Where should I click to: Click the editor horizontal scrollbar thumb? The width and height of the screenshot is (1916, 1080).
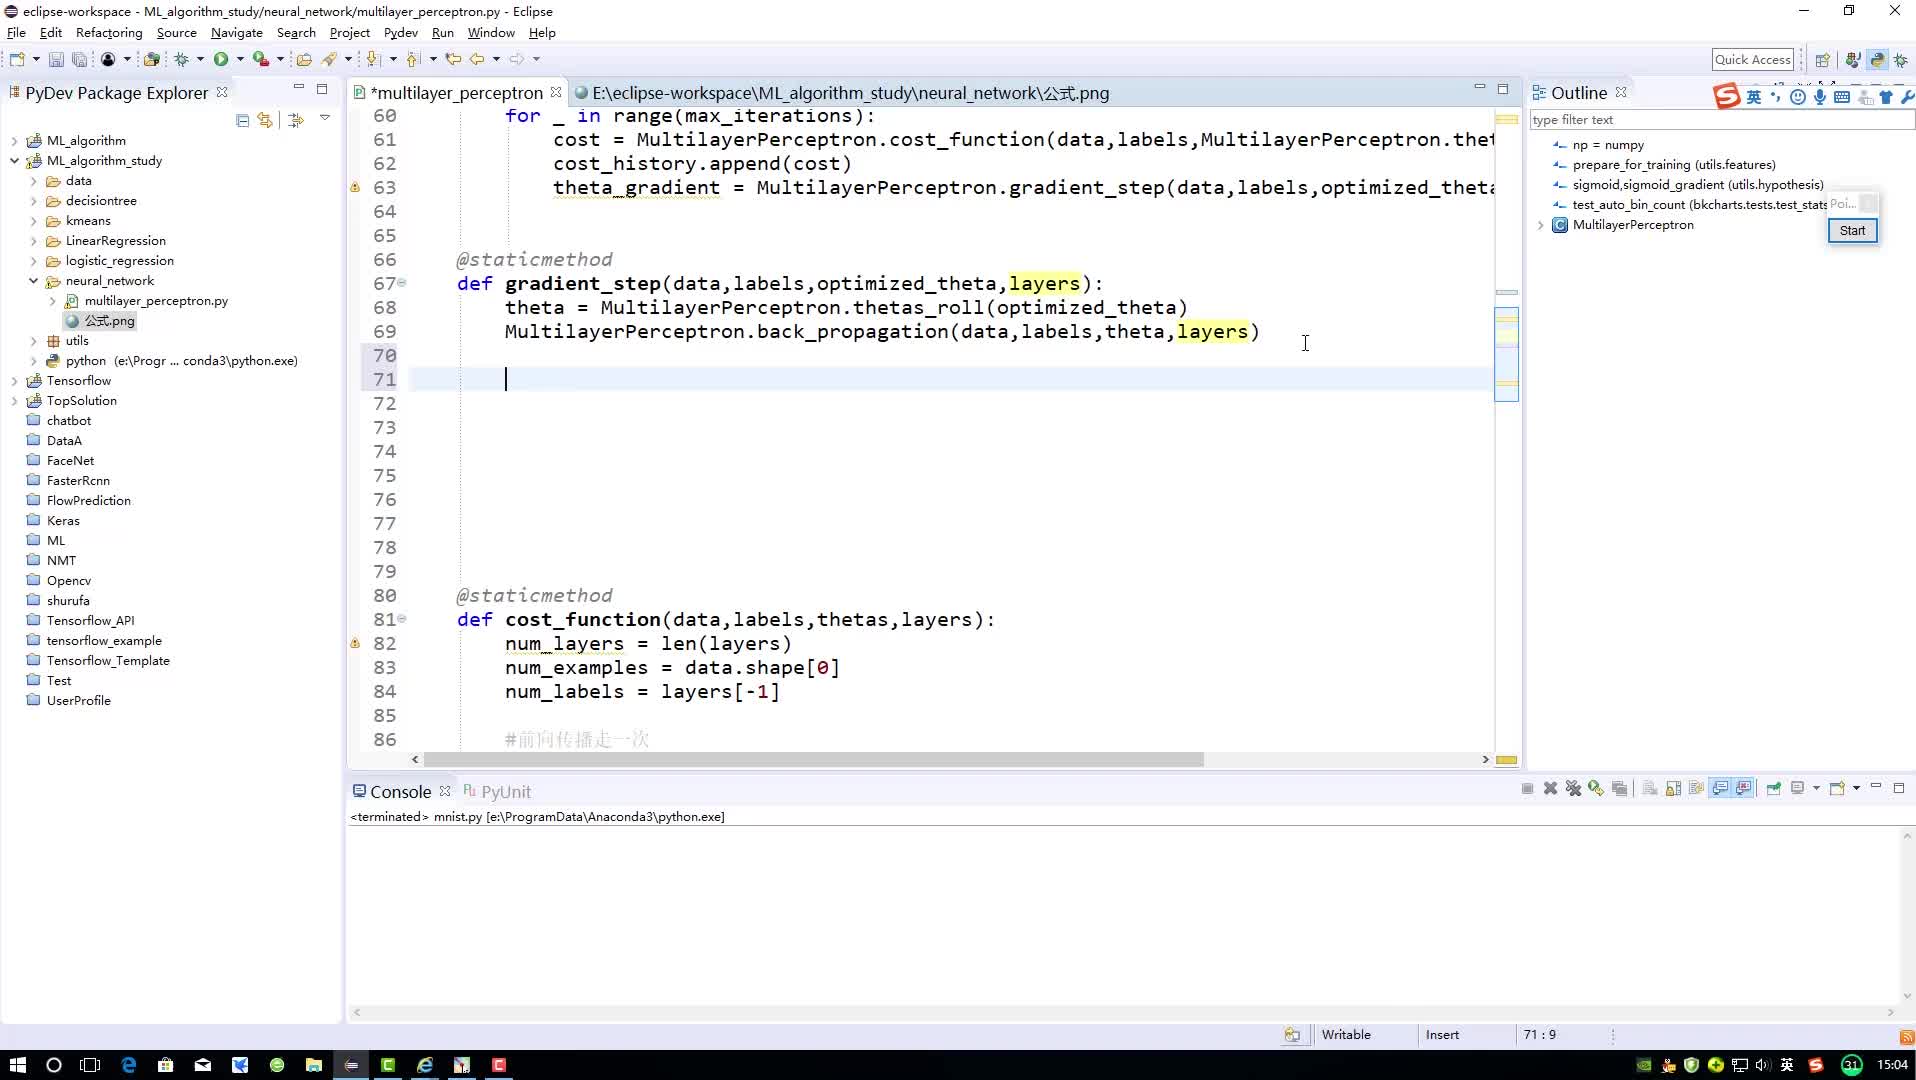(x=814, y=760)
